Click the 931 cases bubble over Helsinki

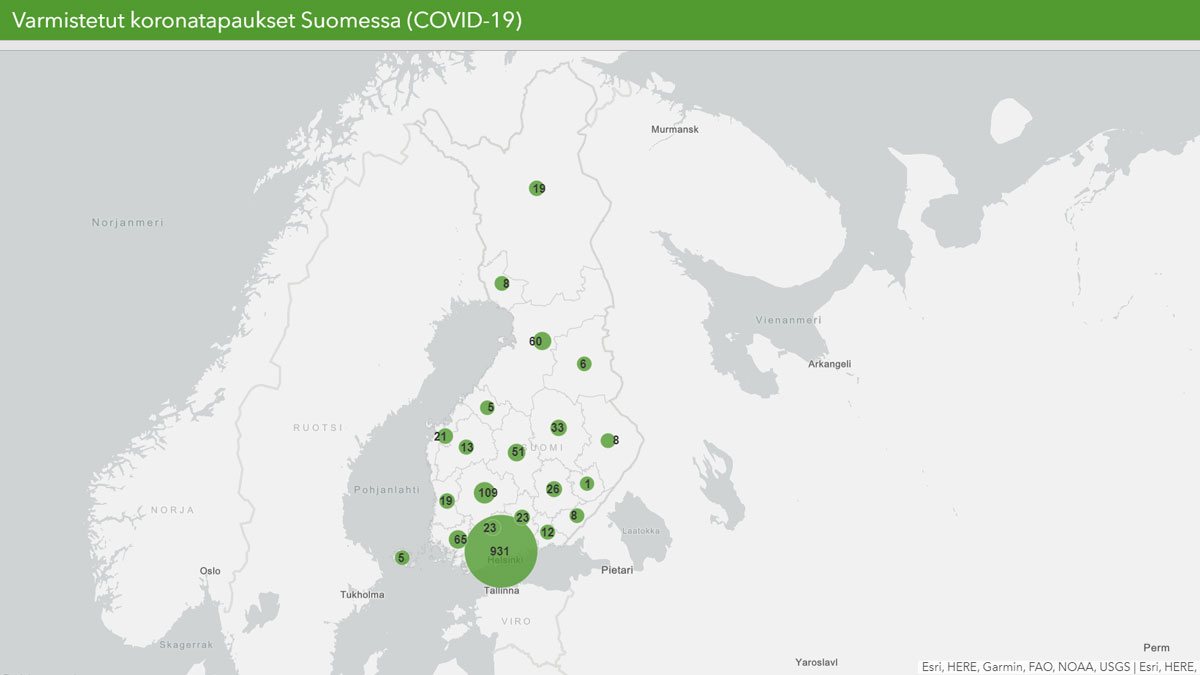[x=501, y=552]
